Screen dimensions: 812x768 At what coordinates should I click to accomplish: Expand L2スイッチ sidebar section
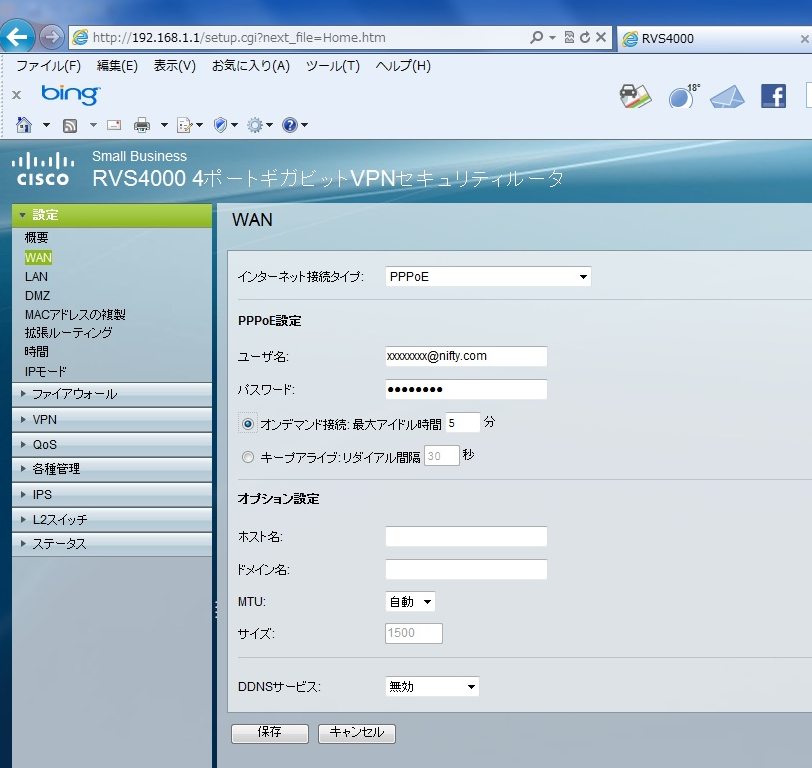(x=112, y=519)
